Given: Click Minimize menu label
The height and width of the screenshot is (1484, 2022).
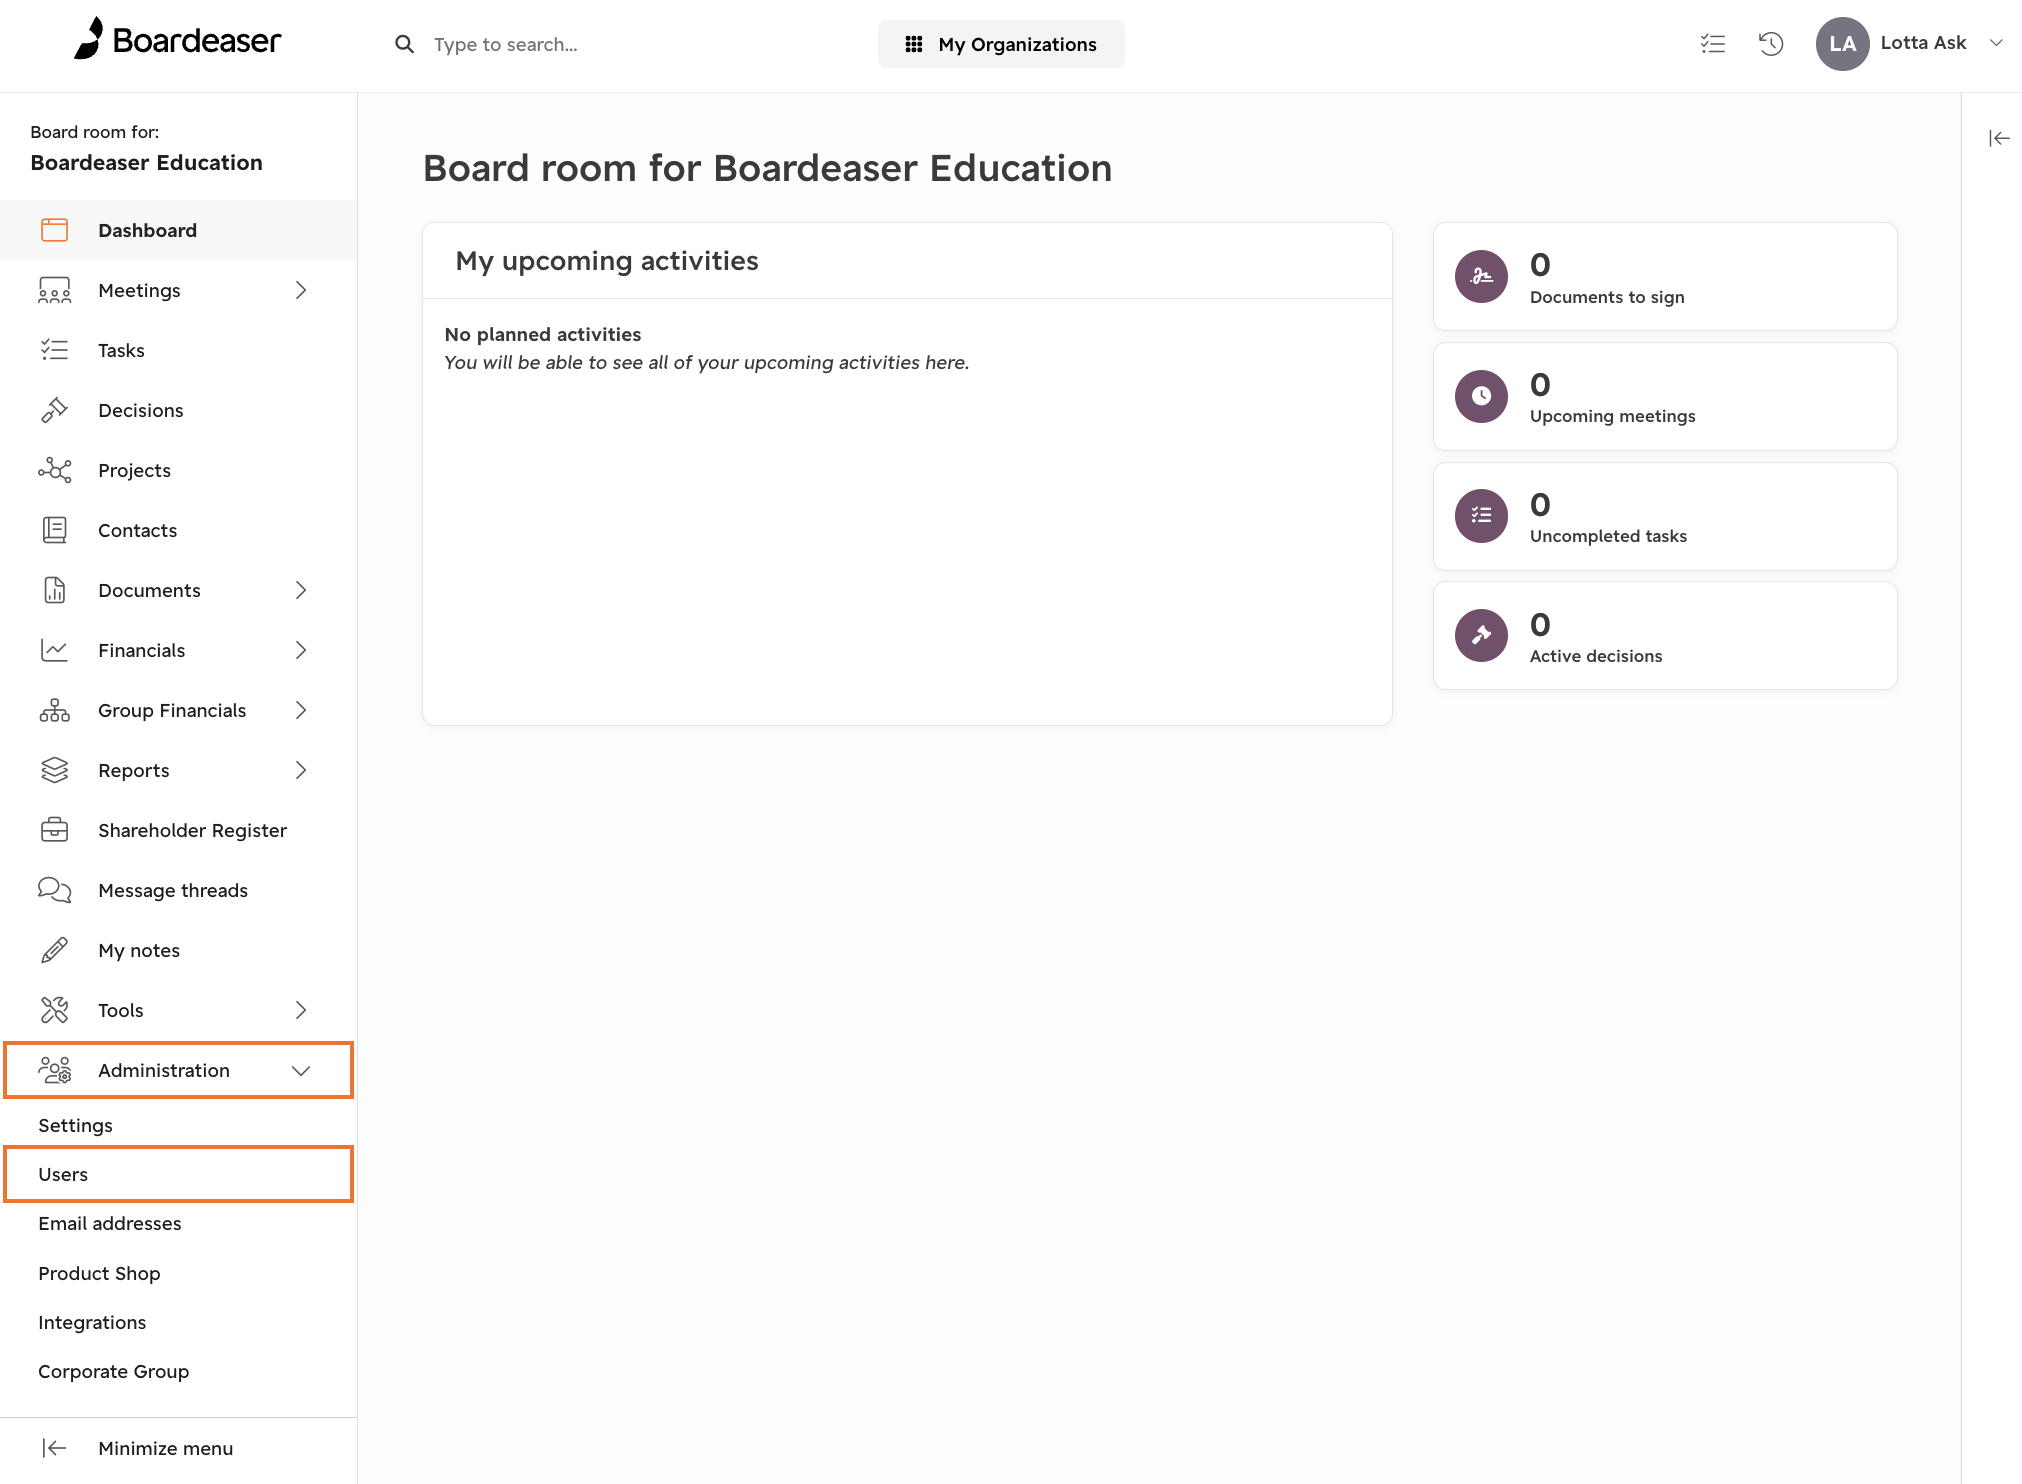Looking at the screenshot, I should pos(165,1448).
